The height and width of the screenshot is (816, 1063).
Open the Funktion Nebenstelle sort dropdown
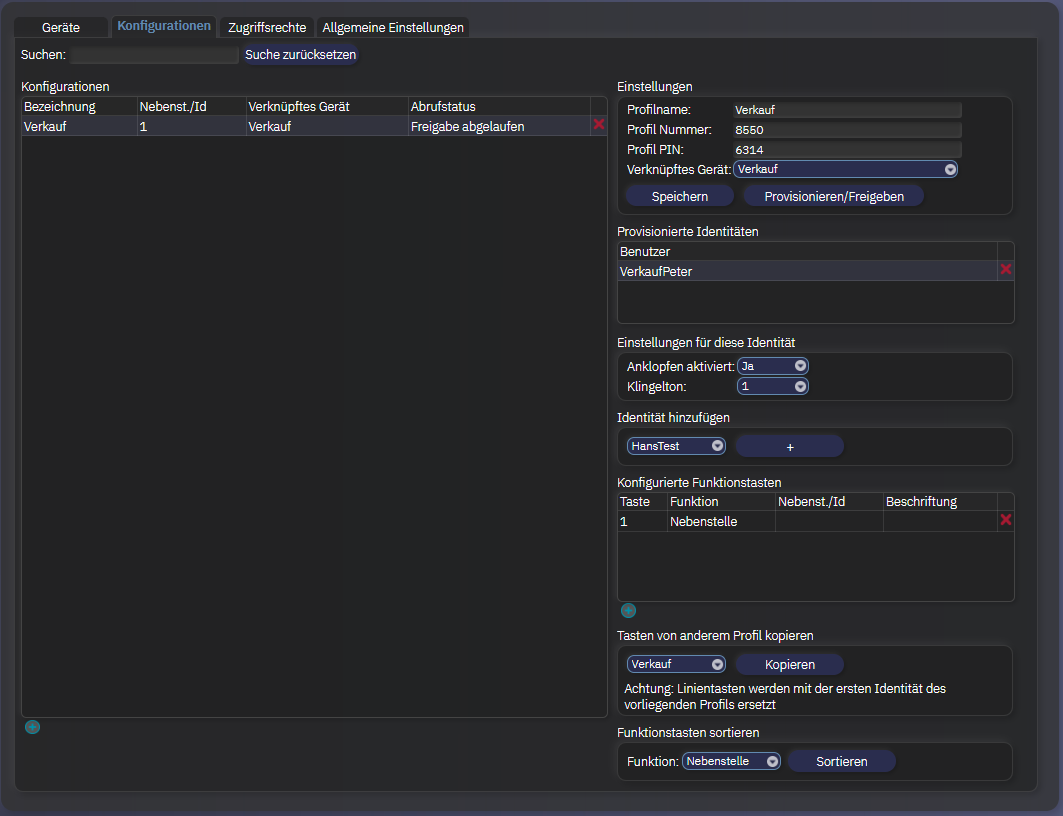click(731, 761)
